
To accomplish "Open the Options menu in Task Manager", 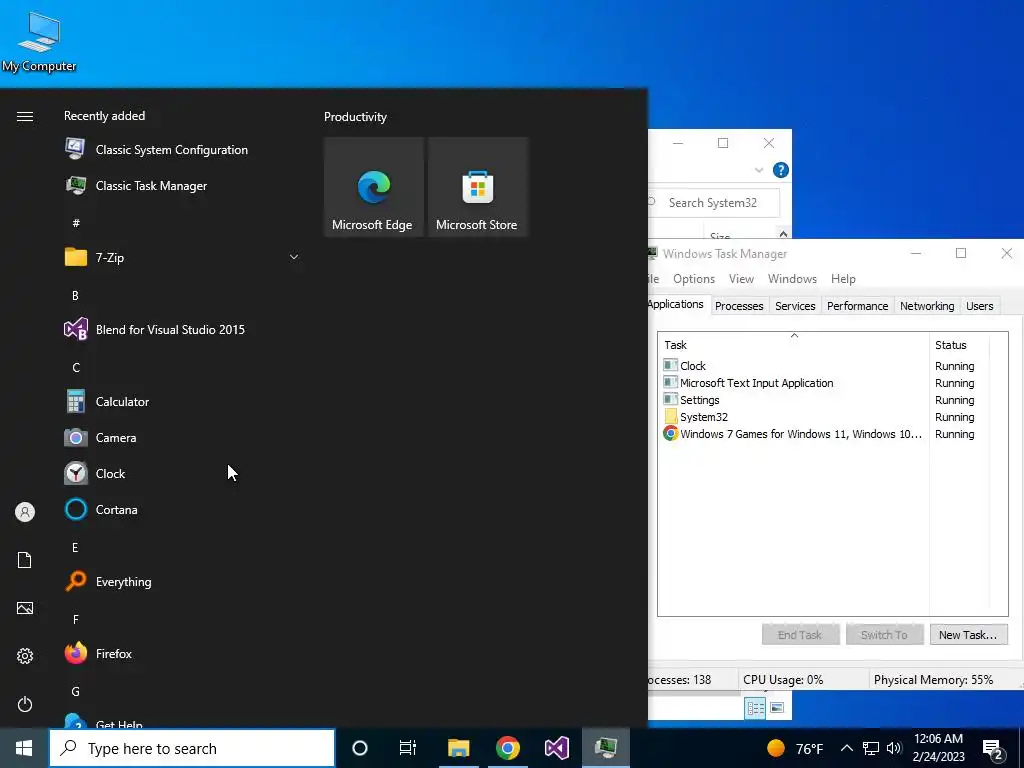I will coord(694,279).
